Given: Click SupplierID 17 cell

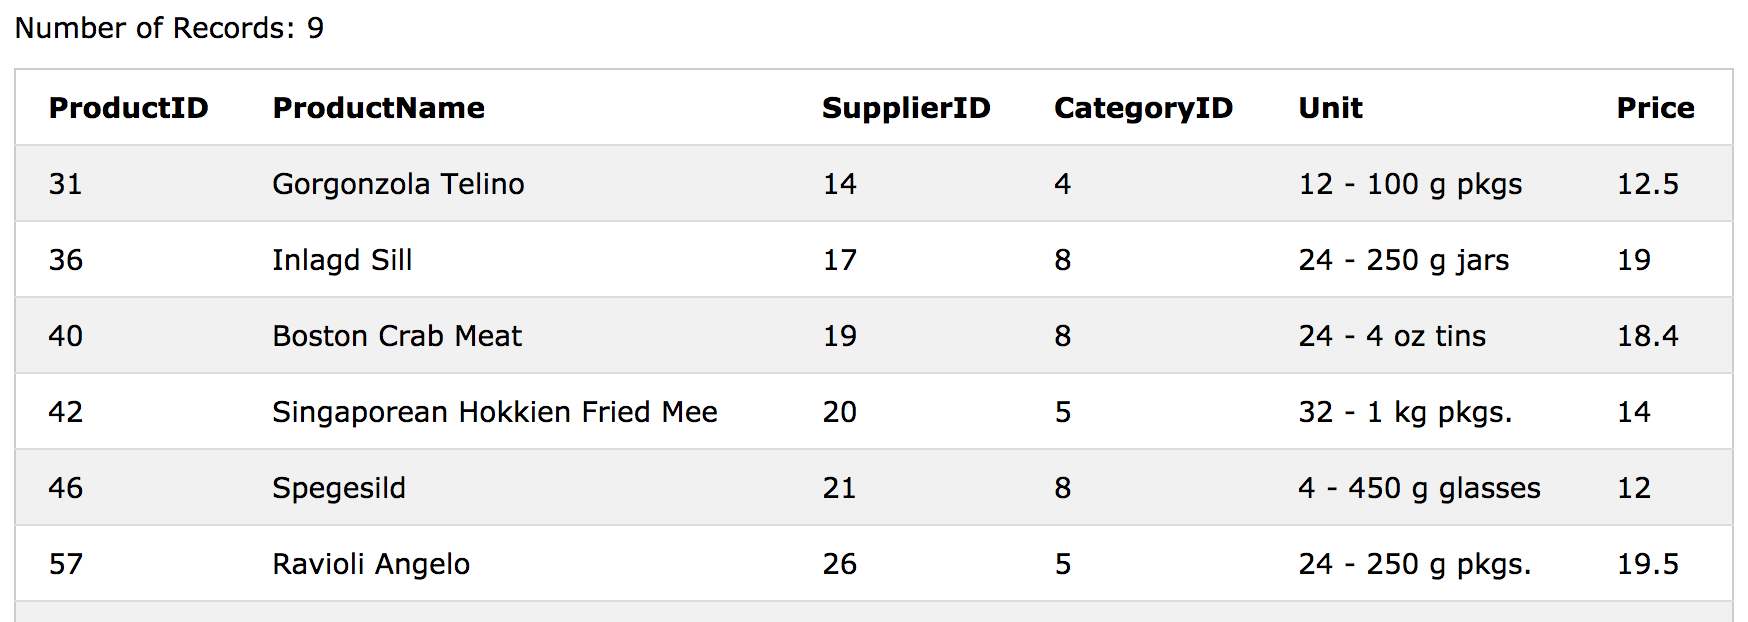Looking at the screenshot, I should tap(839, 260).
